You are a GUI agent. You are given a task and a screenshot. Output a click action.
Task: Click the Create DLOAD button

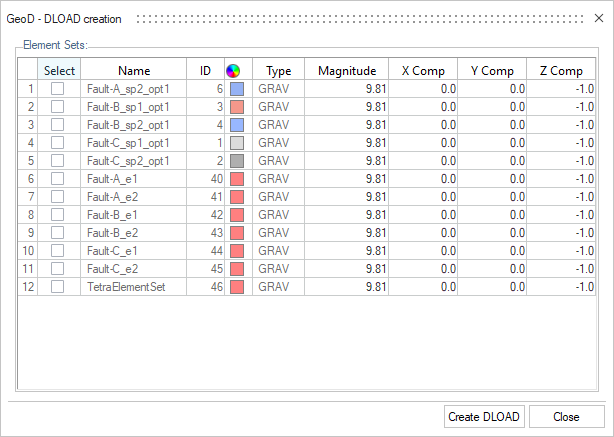484,417
